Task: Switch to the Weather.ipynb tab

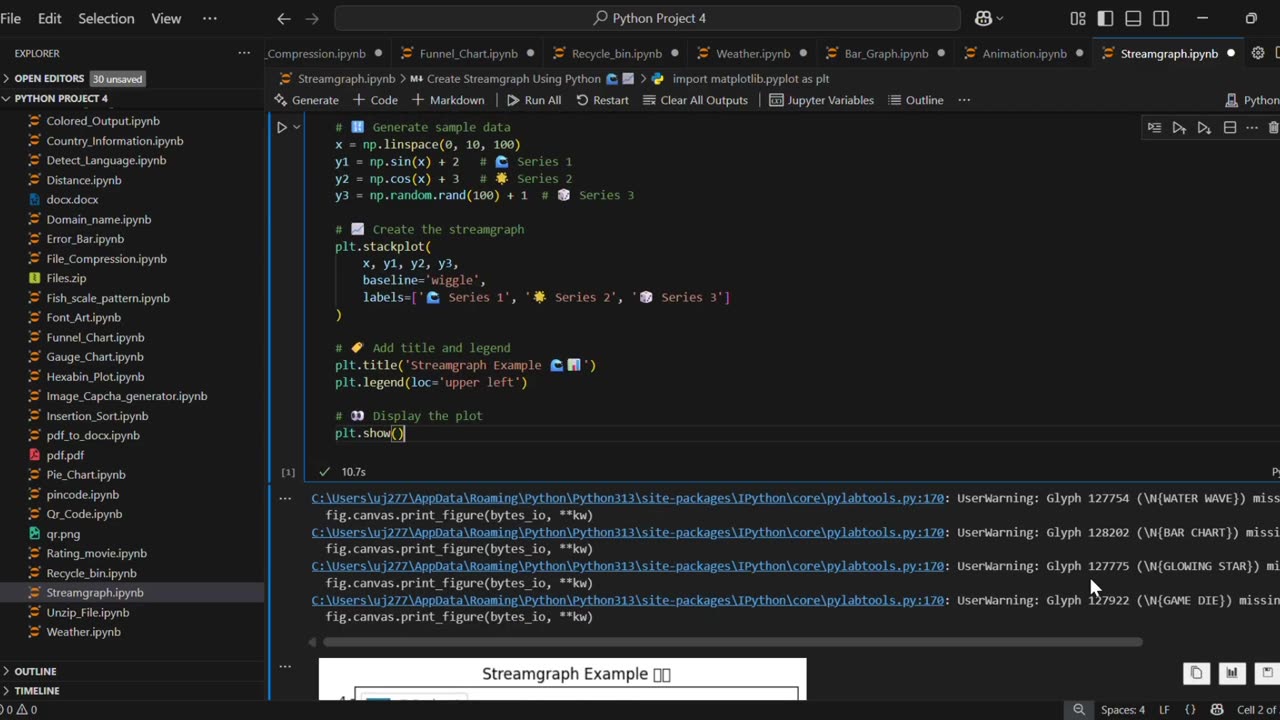Action: point(753,53)
